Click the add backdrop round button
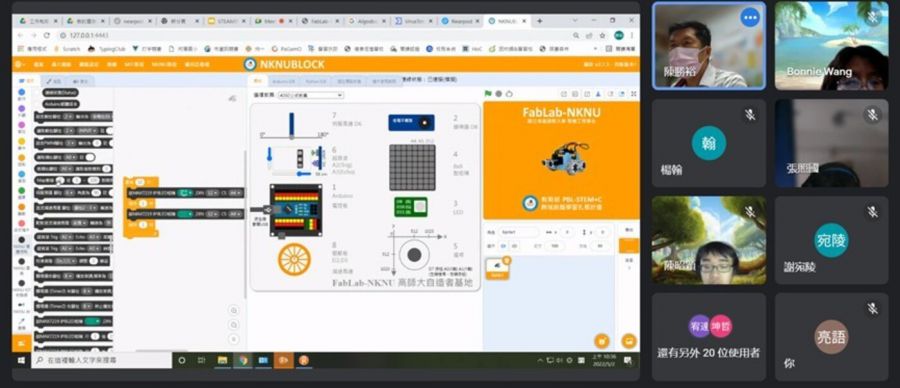This screenshot has width=900, height=388. coord(629,340)
